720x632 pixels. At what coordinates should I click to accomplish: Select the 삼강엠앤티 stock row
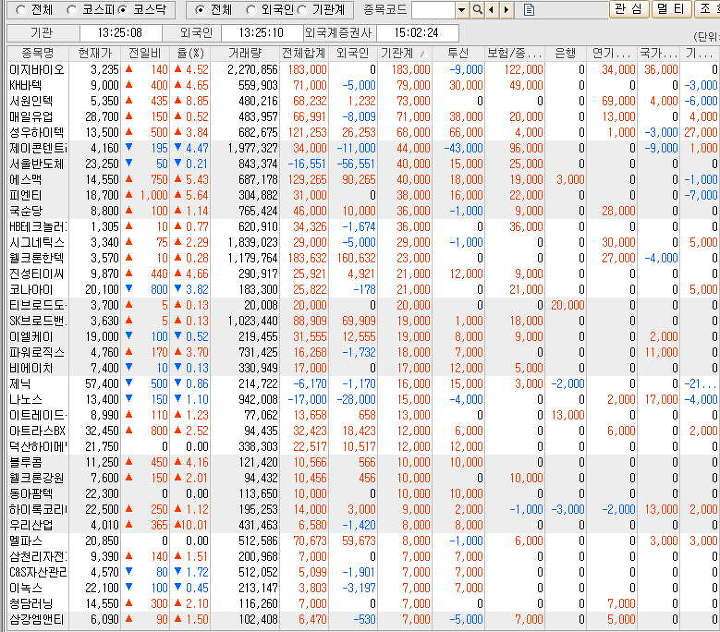[363, 619]
